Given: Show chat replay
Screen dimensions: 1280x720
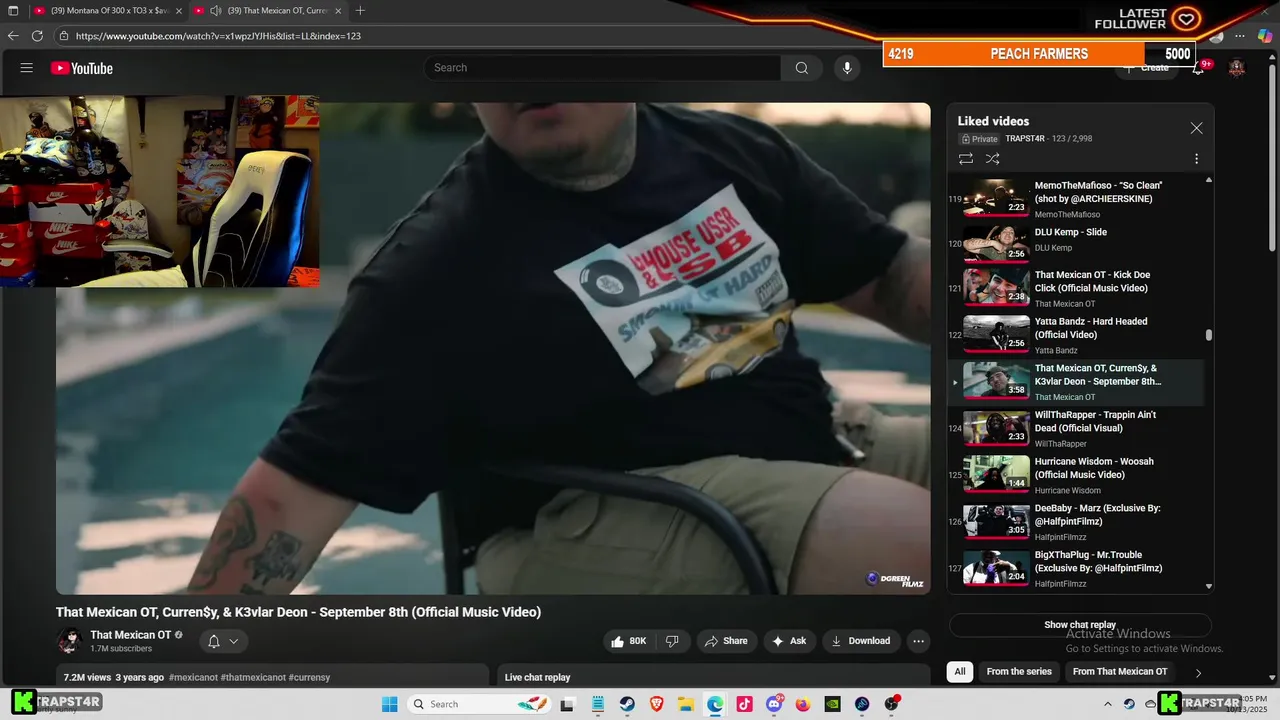Looking at the screenshot, I should (x=1080, y=625).
